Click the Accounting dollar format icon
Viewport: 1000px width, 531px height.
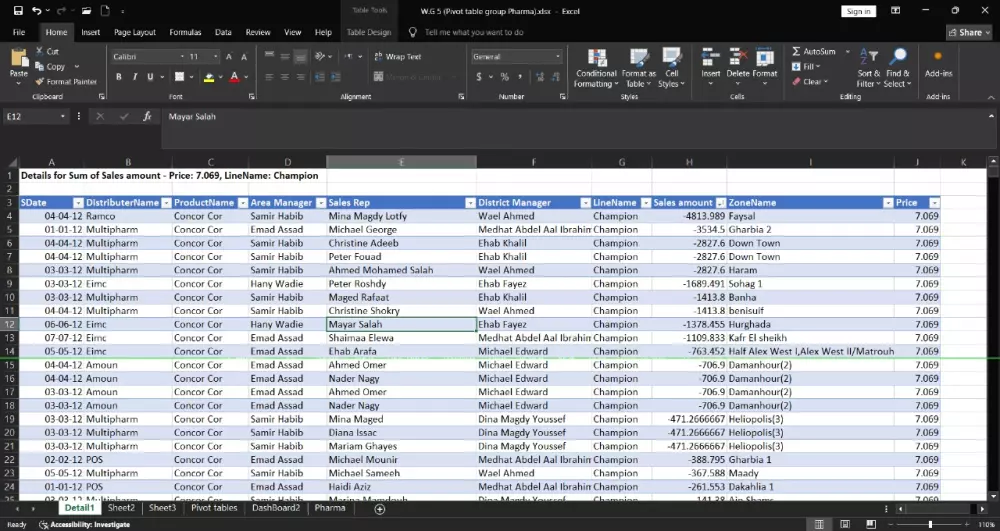click(479, 76)
